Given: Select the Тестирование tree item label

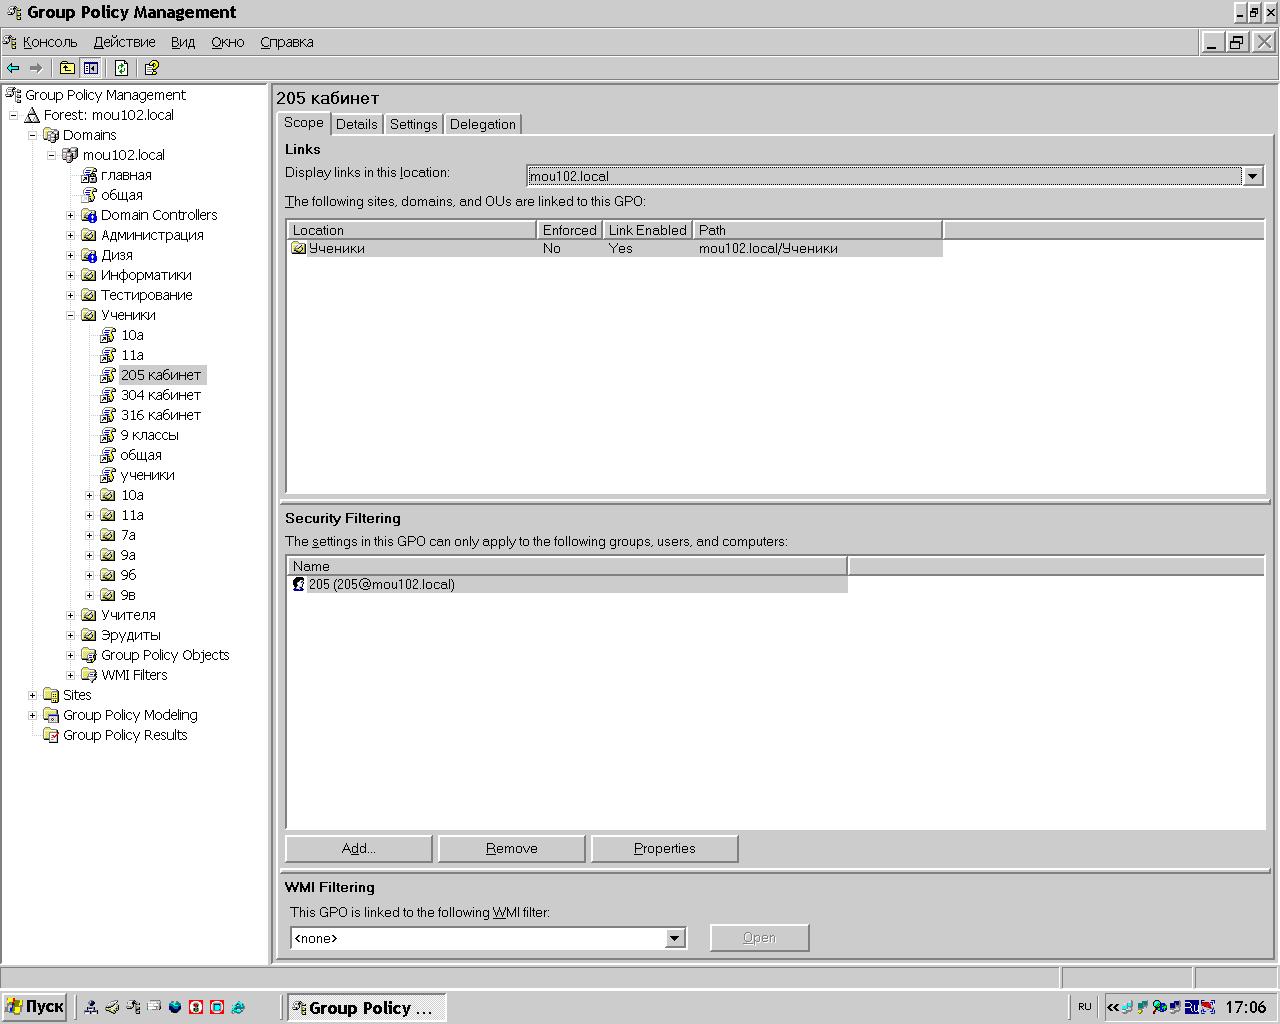Looking at the screenshot, I should [147, 295].
